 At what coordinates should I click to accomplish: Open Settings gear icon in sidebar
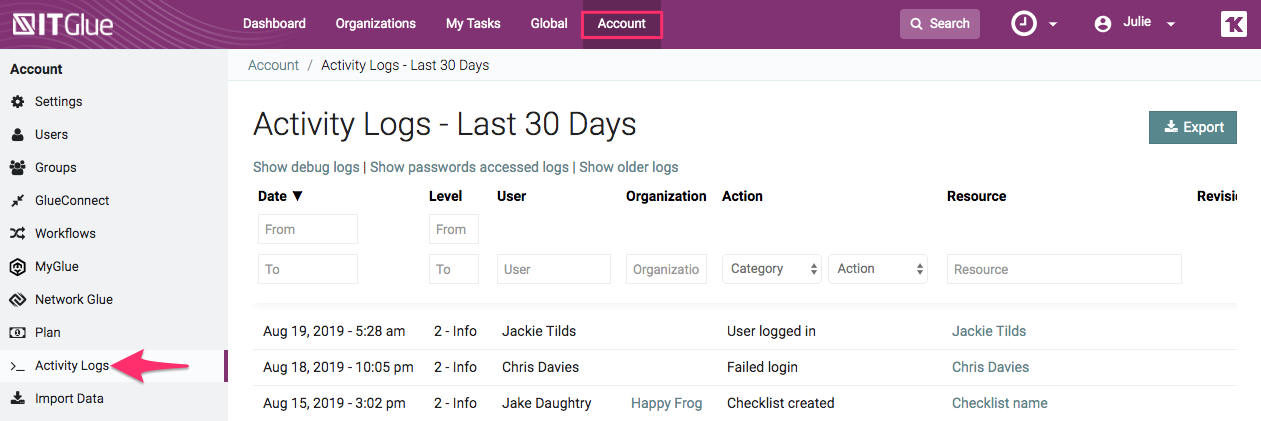click(x=17, y=102)
